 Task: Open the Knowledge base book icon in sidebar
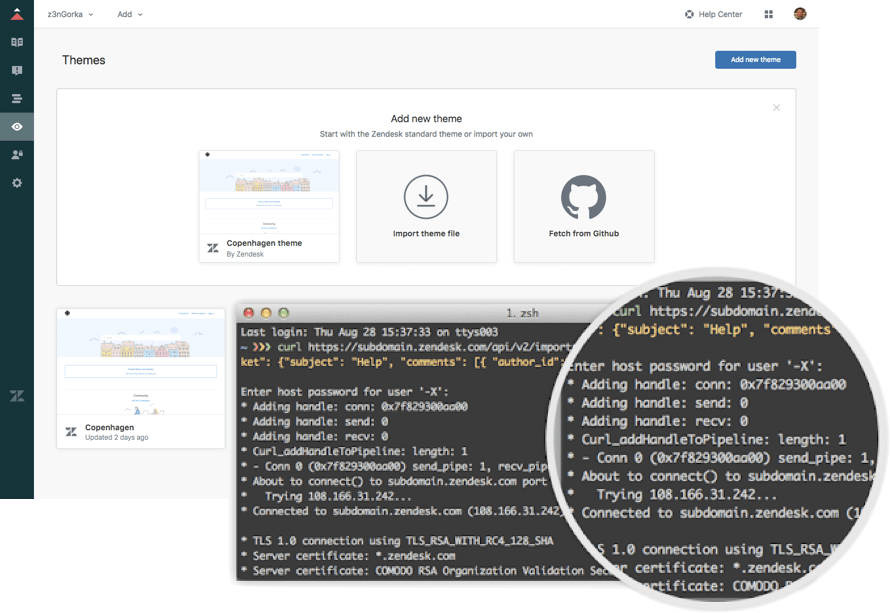tap(17, 43)
